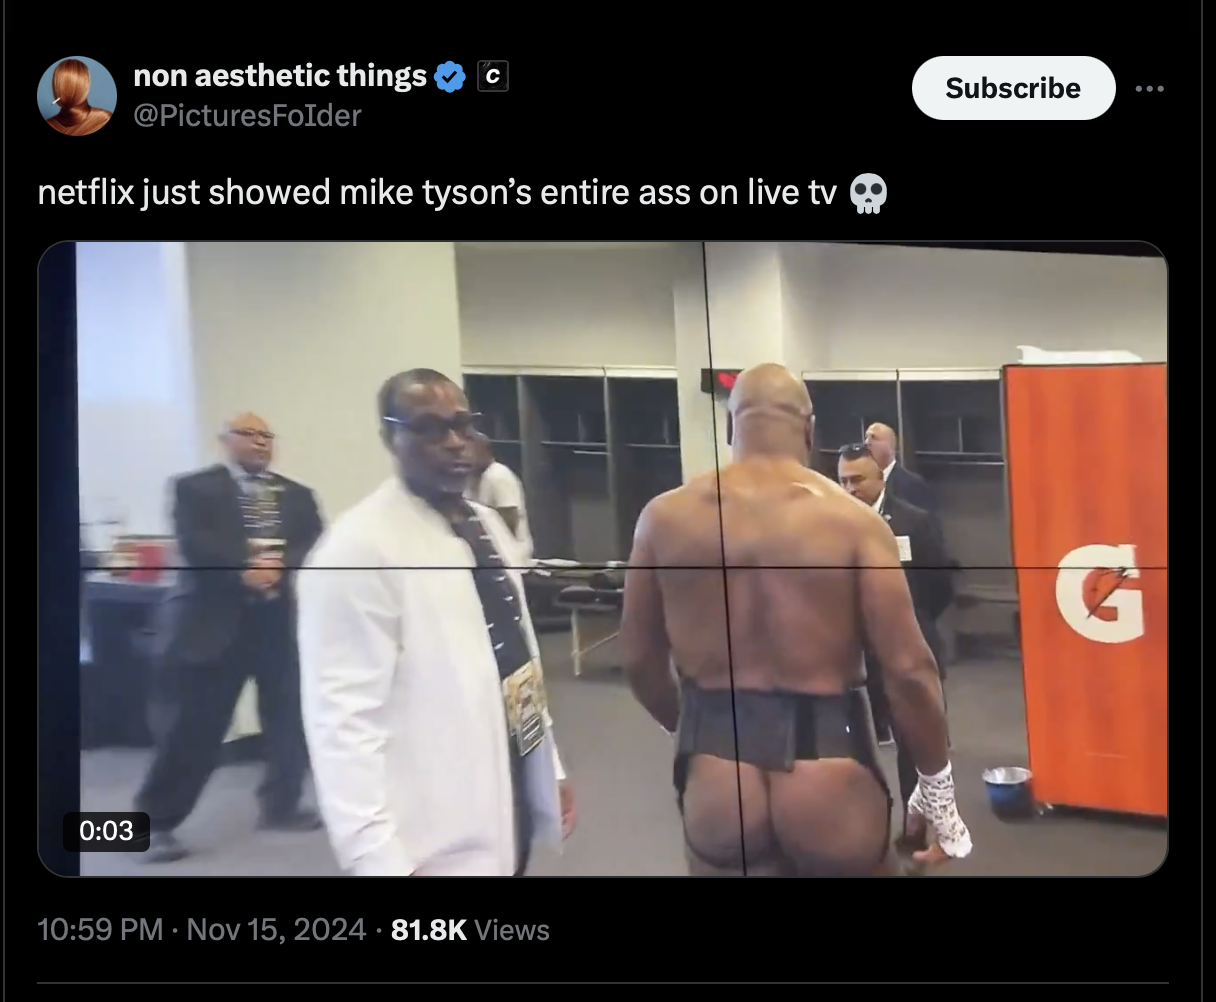
Task: Click the white hand wrap in the video
Action: coord(938,809)
